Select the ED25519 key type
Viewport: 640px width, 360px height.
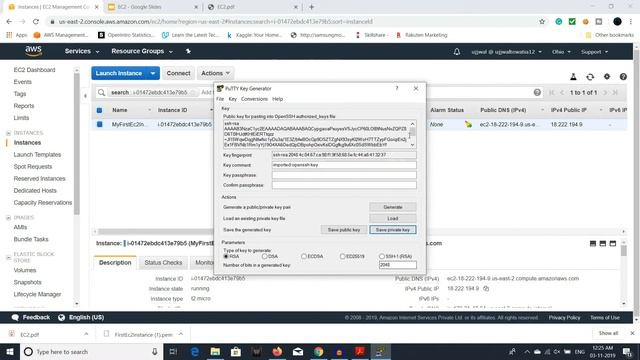(342, 256)
